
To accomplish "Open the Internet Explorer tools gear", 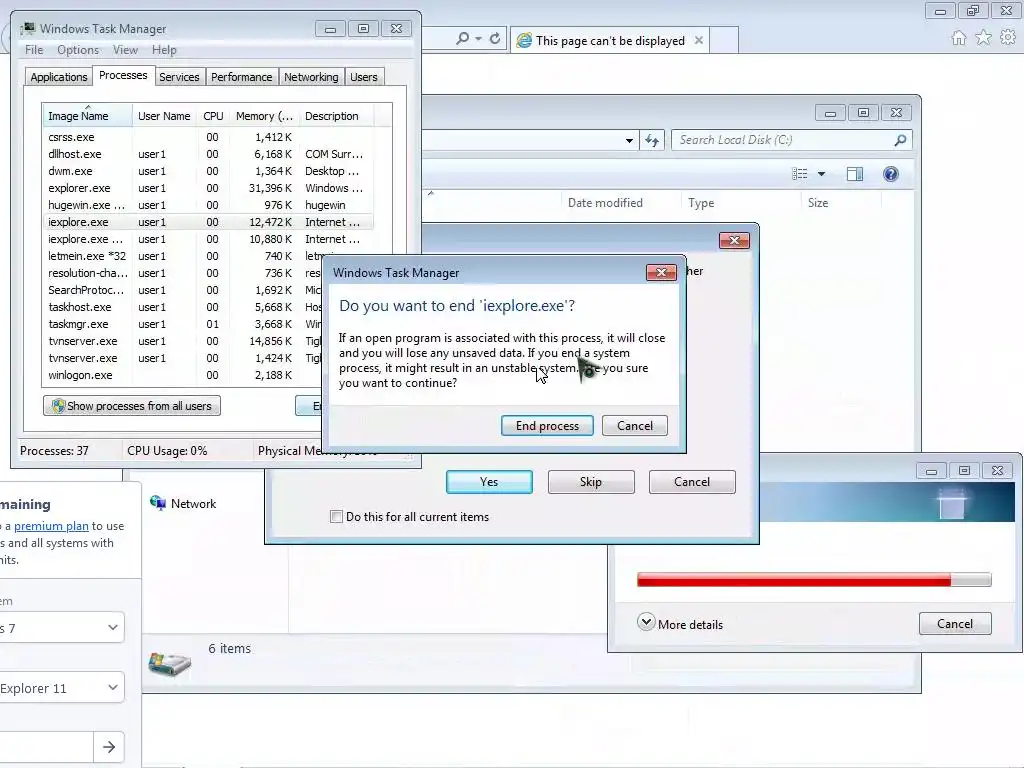I will [x=1008, y=38].
